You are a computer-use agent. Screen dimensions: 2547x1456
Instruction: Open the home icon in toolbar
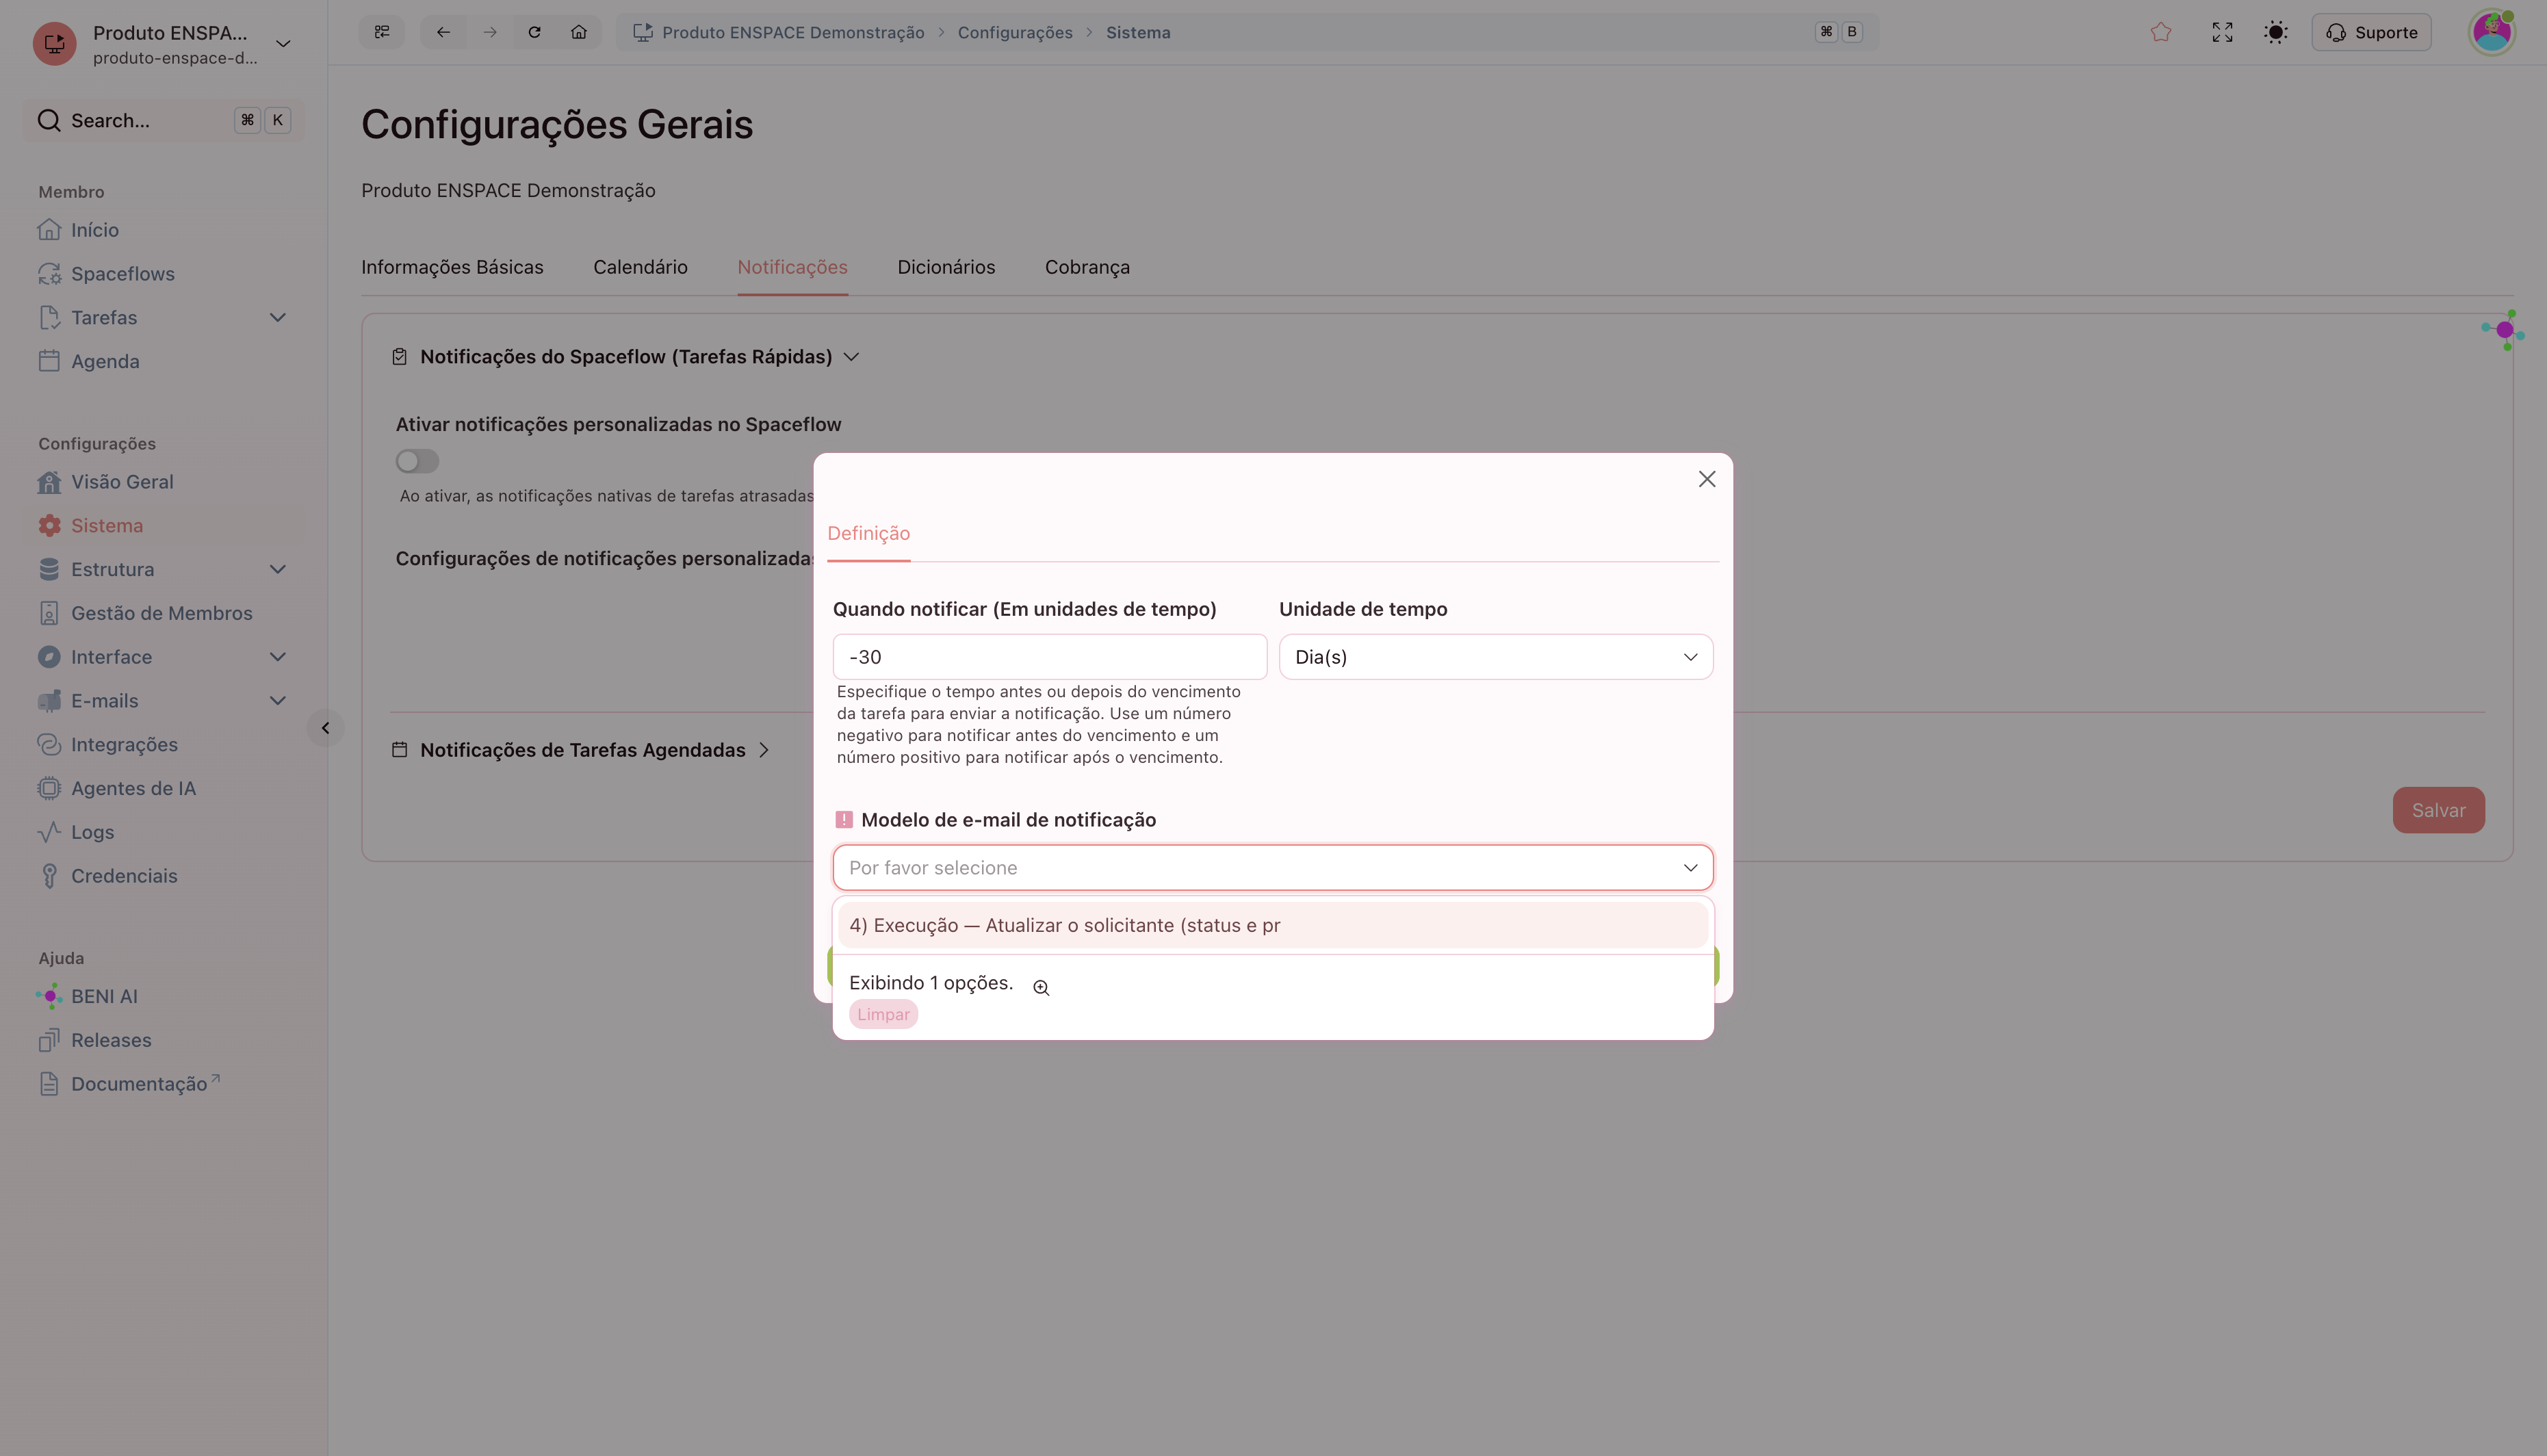tap(579, 32)
